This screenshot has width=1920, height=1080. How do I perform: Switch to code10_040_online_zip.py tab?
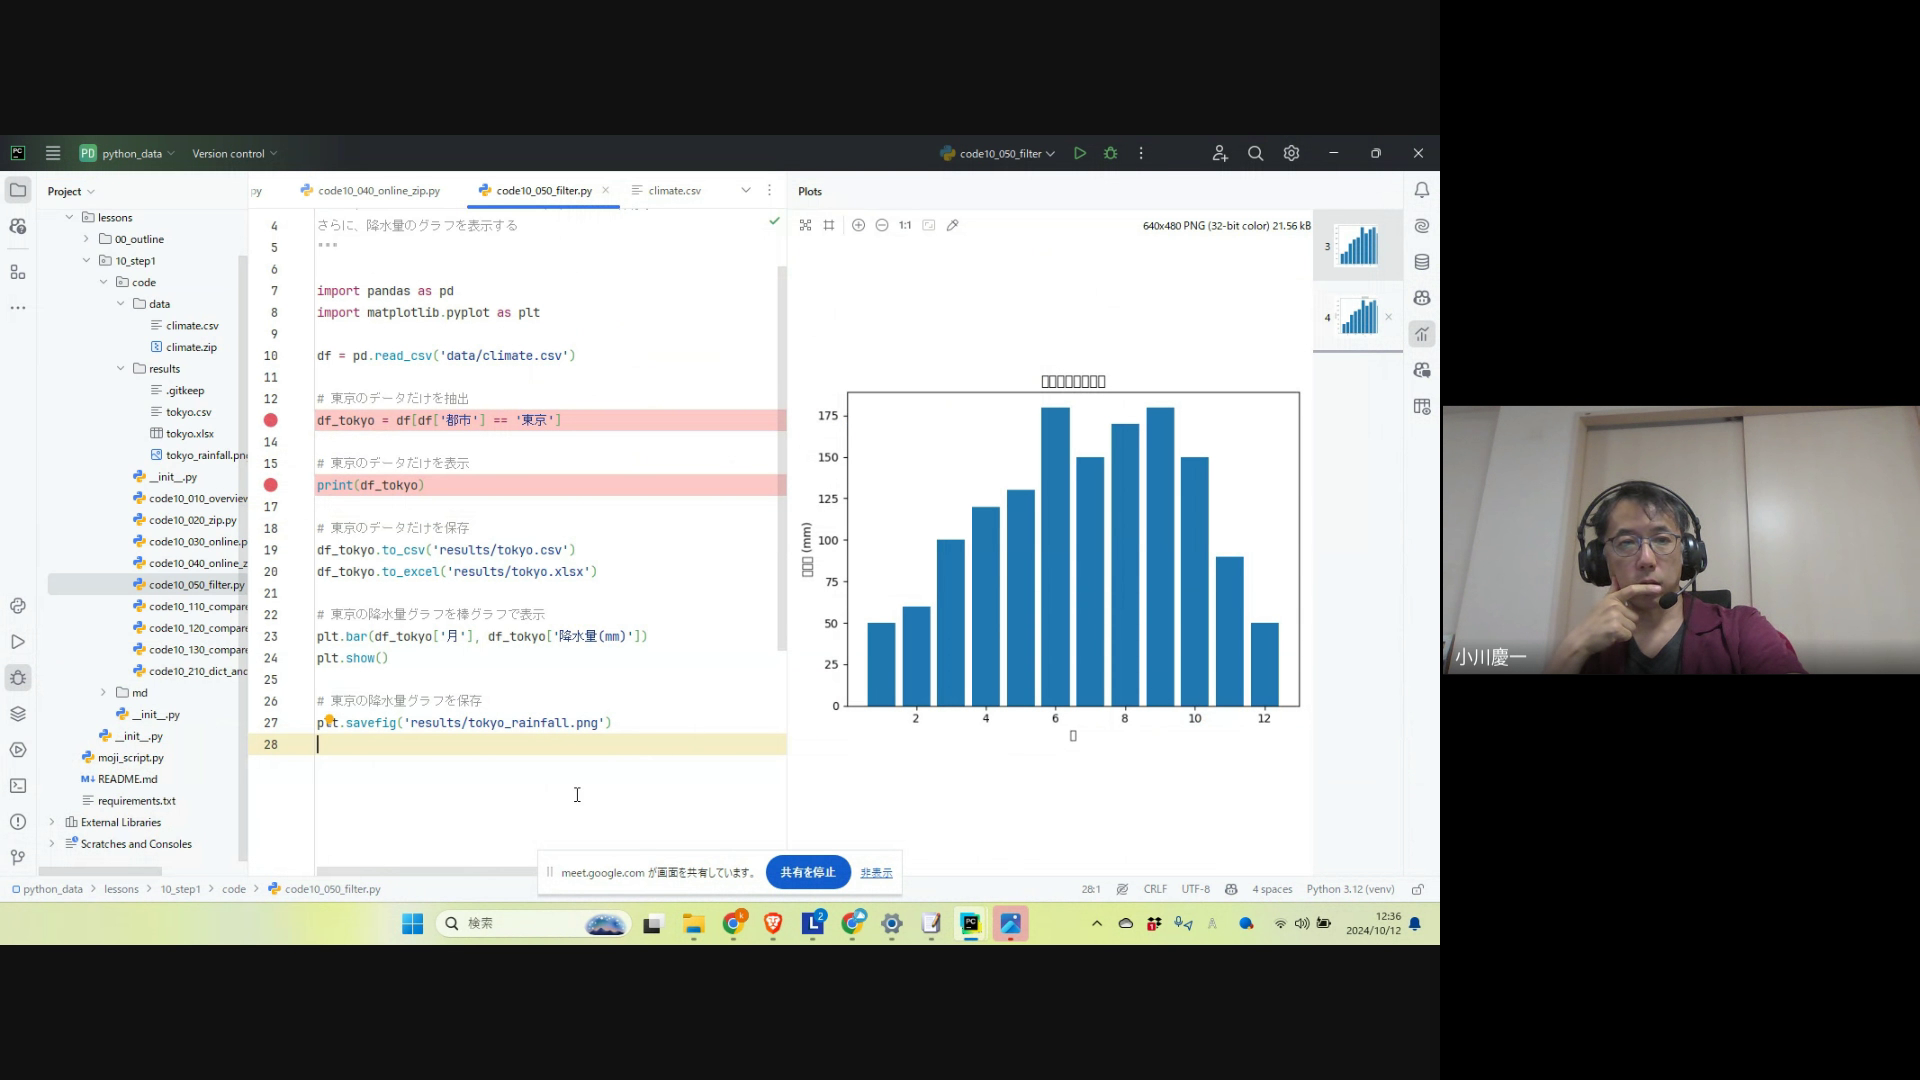378,190
